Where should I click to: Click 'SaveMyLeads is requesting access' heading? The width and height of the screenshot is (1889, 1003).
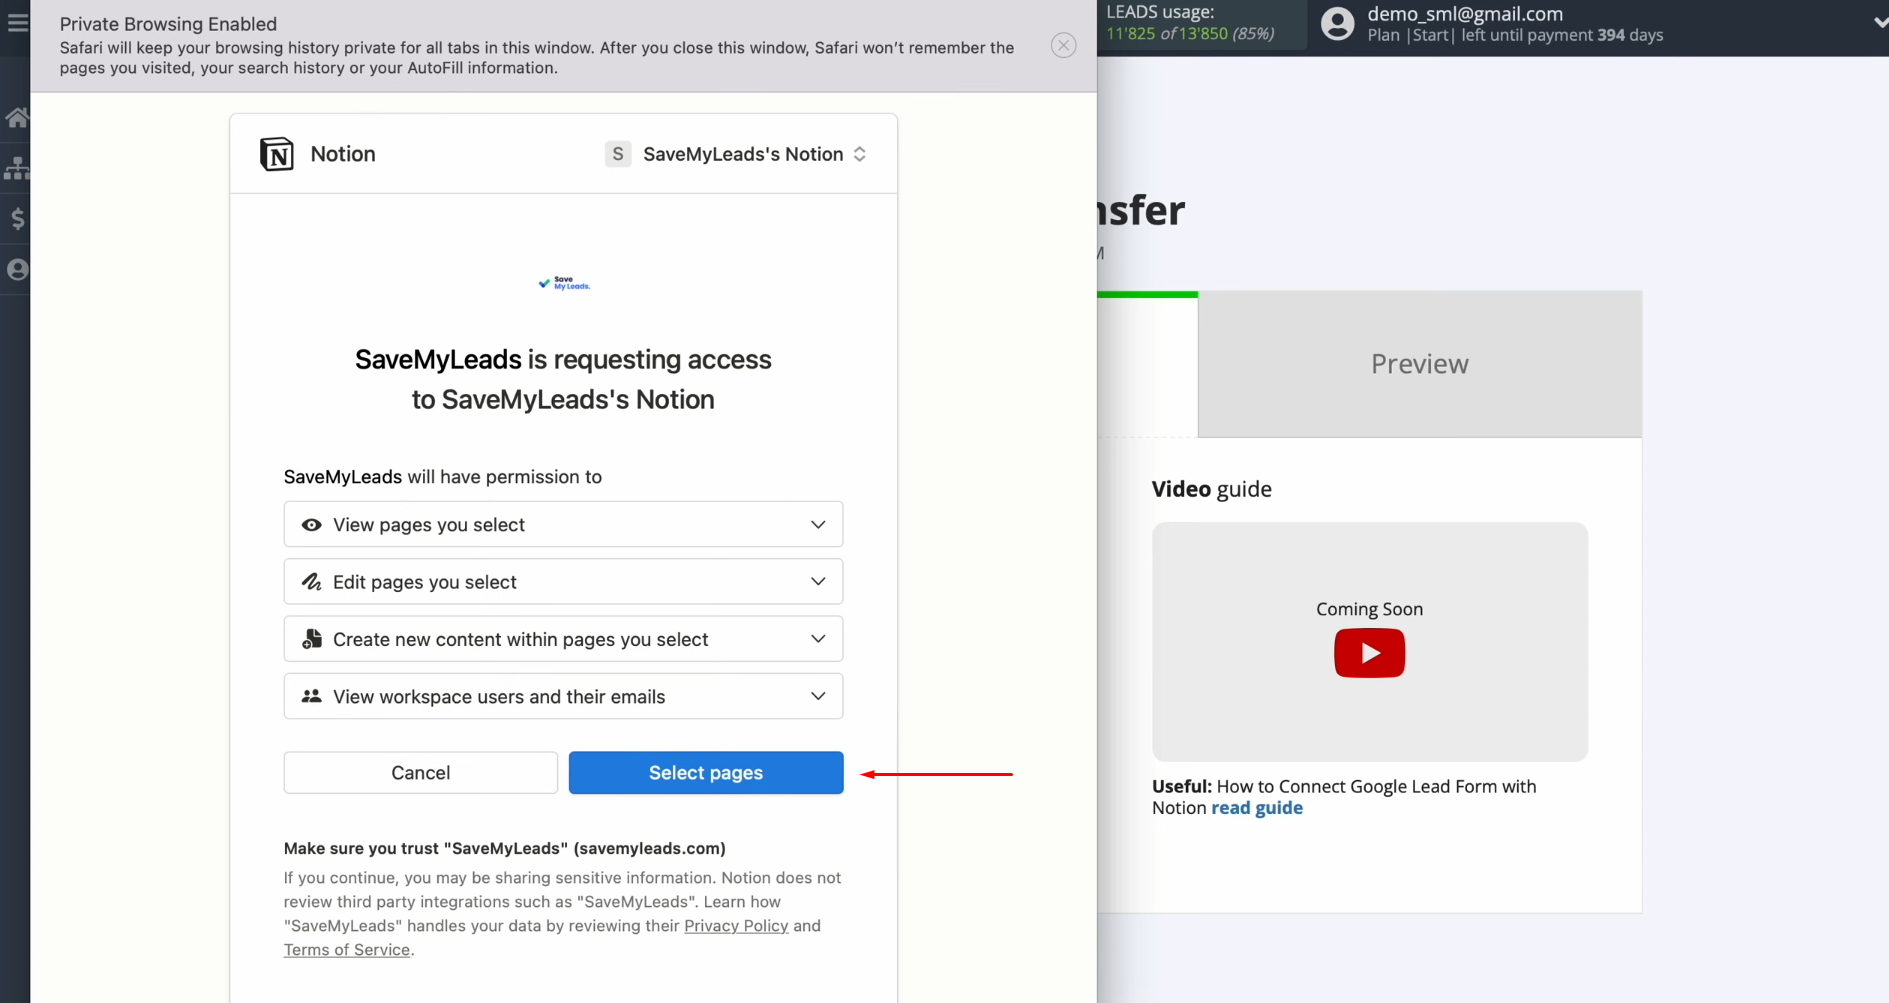pos(563,379)
